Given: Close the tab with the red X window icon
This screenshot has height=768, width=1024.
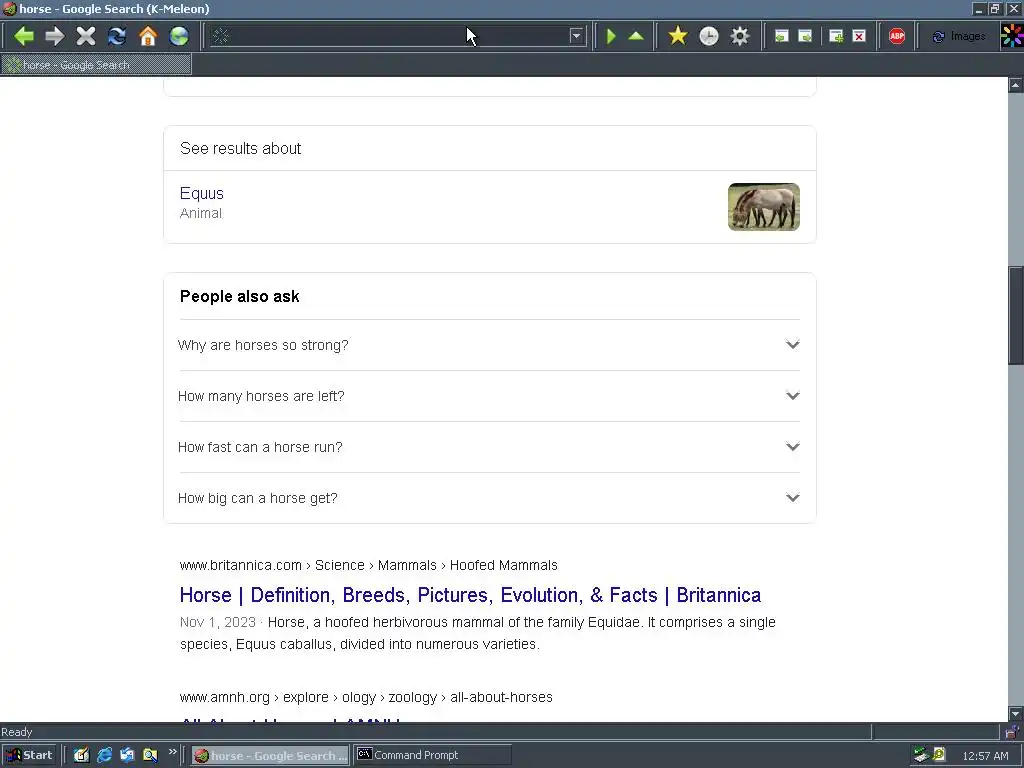Looking at the screenshot, I should [x=859, y=37].
